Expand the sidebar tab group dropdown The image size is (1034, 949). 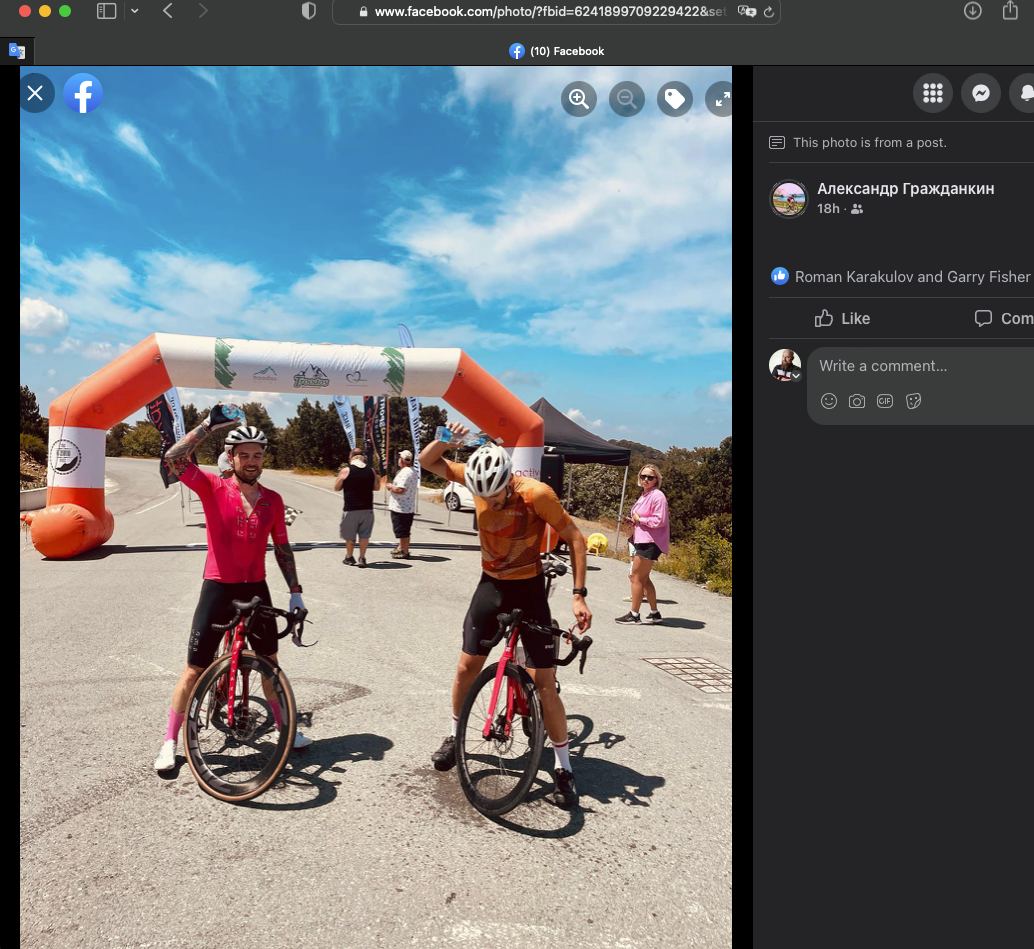[135, 11]
